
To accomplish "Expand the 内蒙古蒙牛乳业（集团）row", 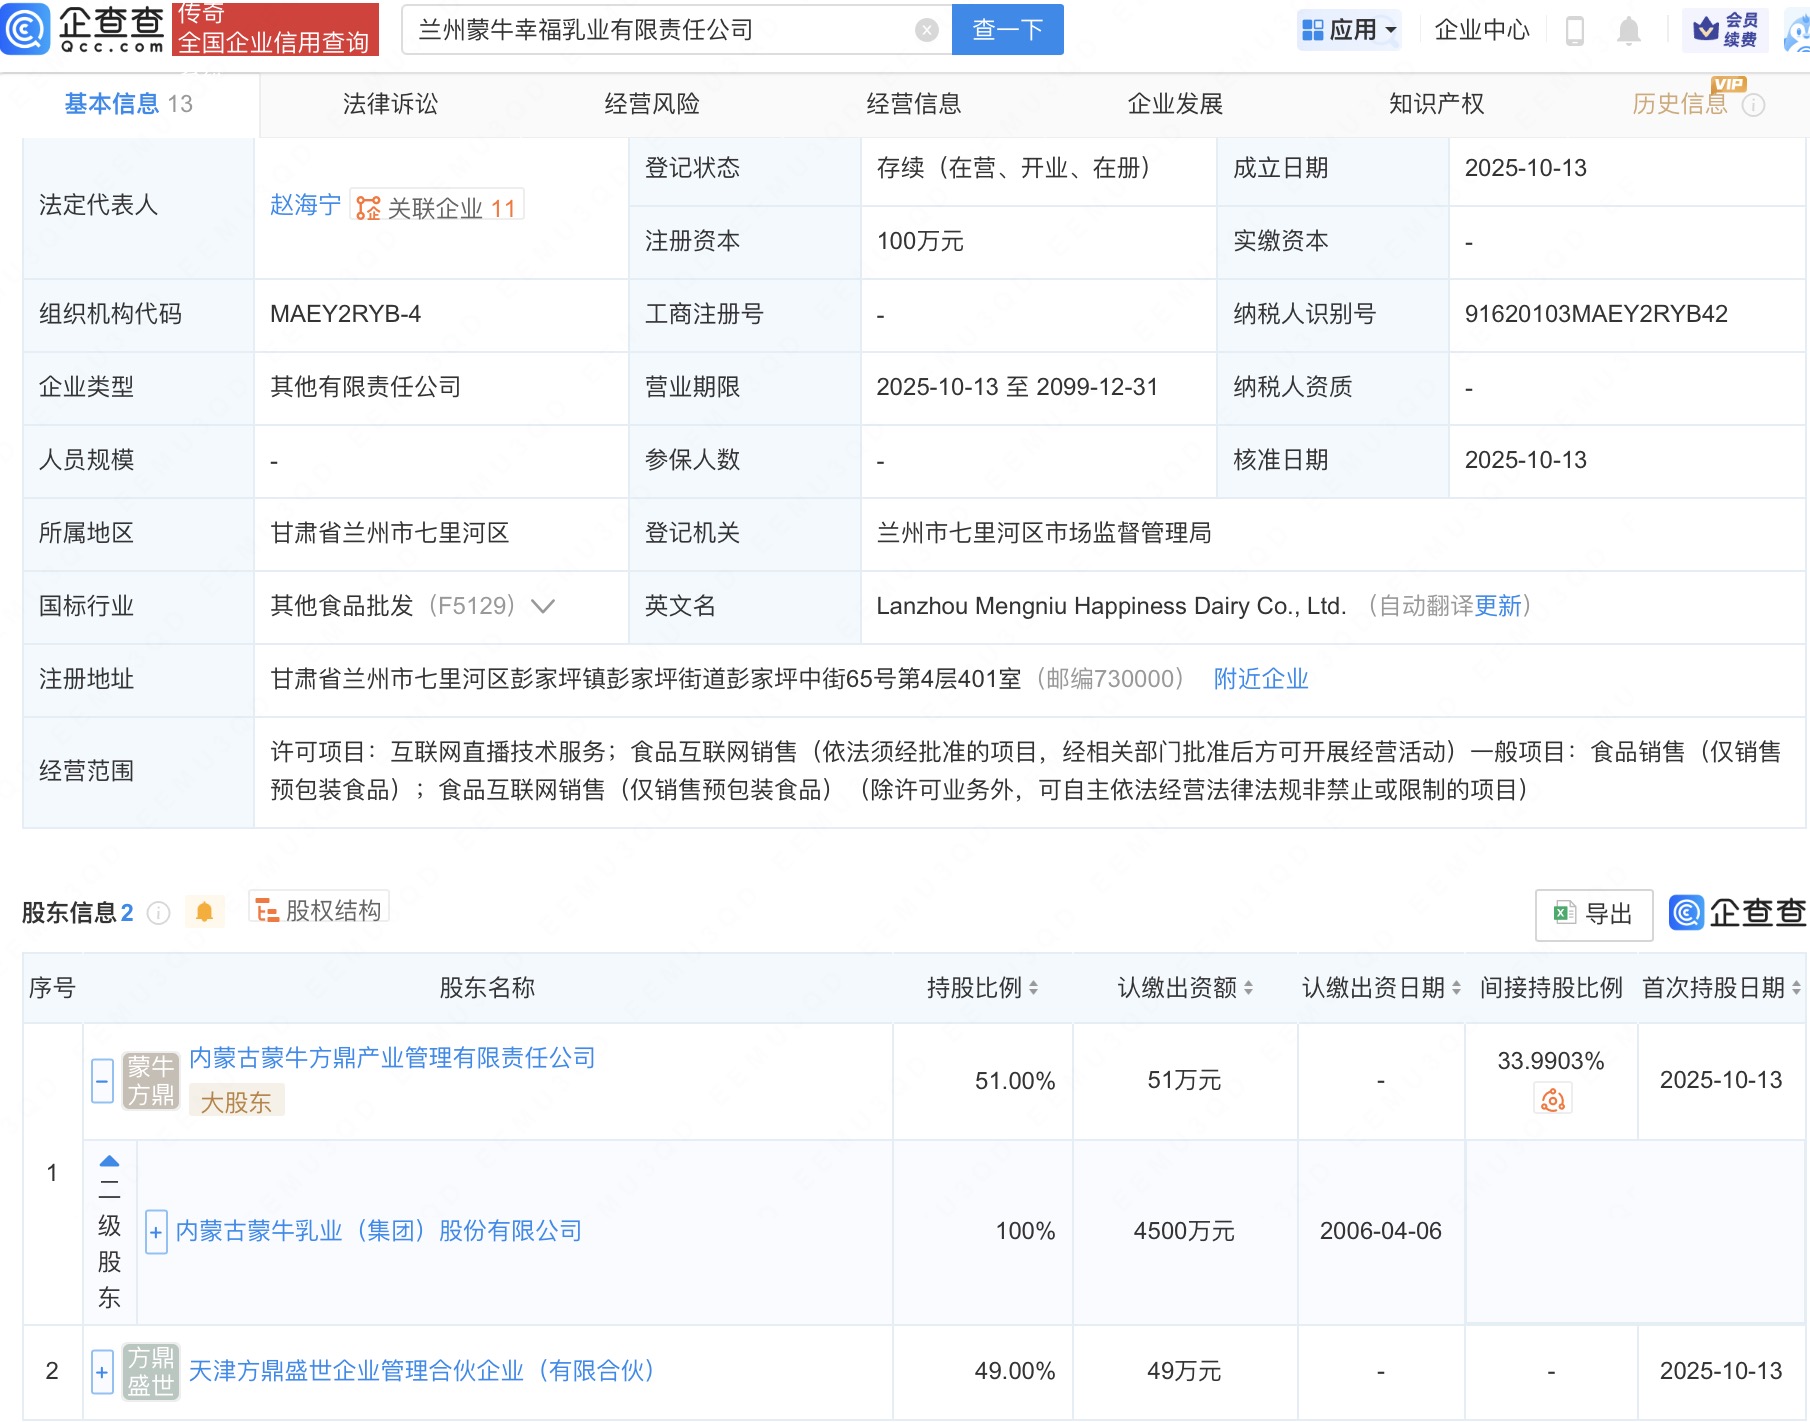I will 156,1232.
